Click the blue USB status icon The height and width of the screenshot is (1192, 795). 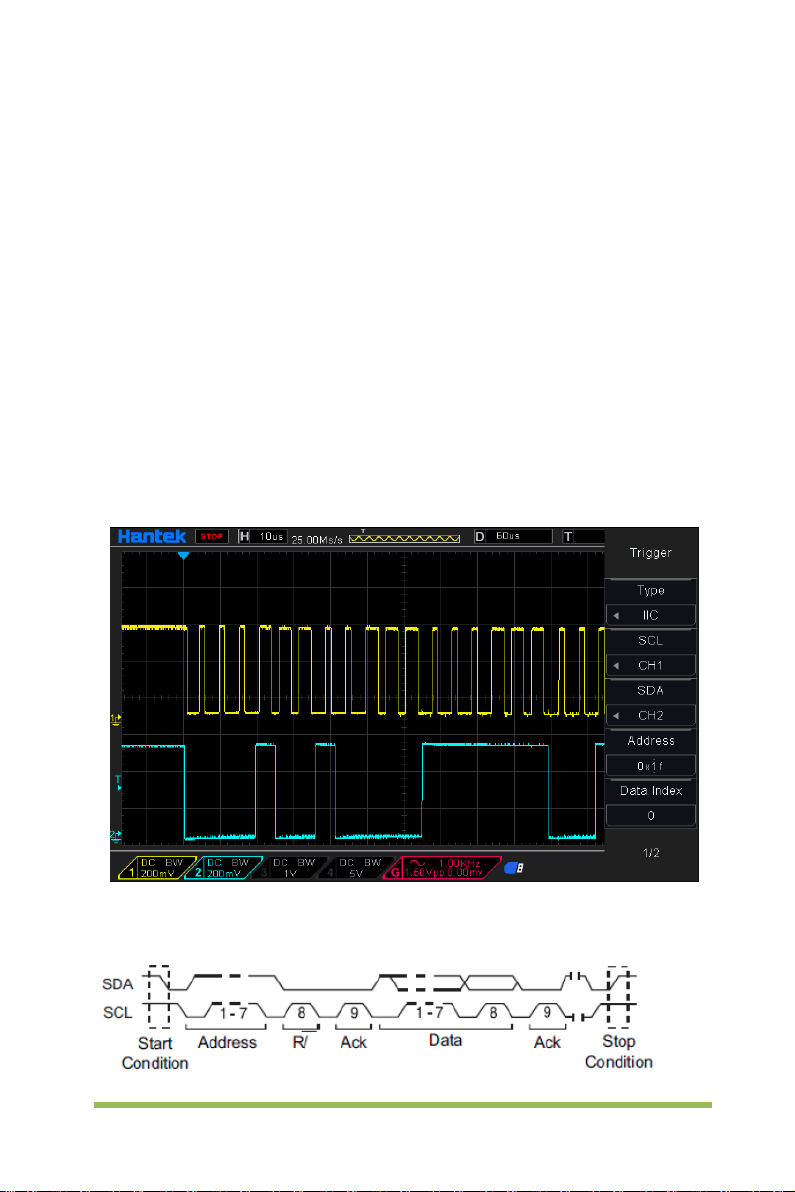[x=513, y=868]
